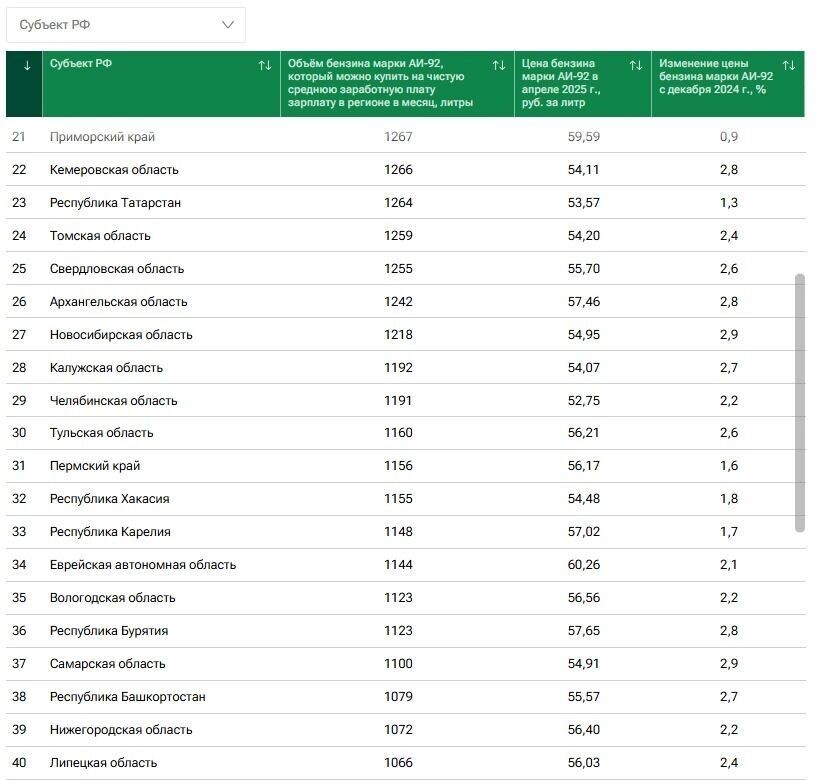Select the Вологодская область row
This screenshot has width=817, height=780.
click(406, 598)
